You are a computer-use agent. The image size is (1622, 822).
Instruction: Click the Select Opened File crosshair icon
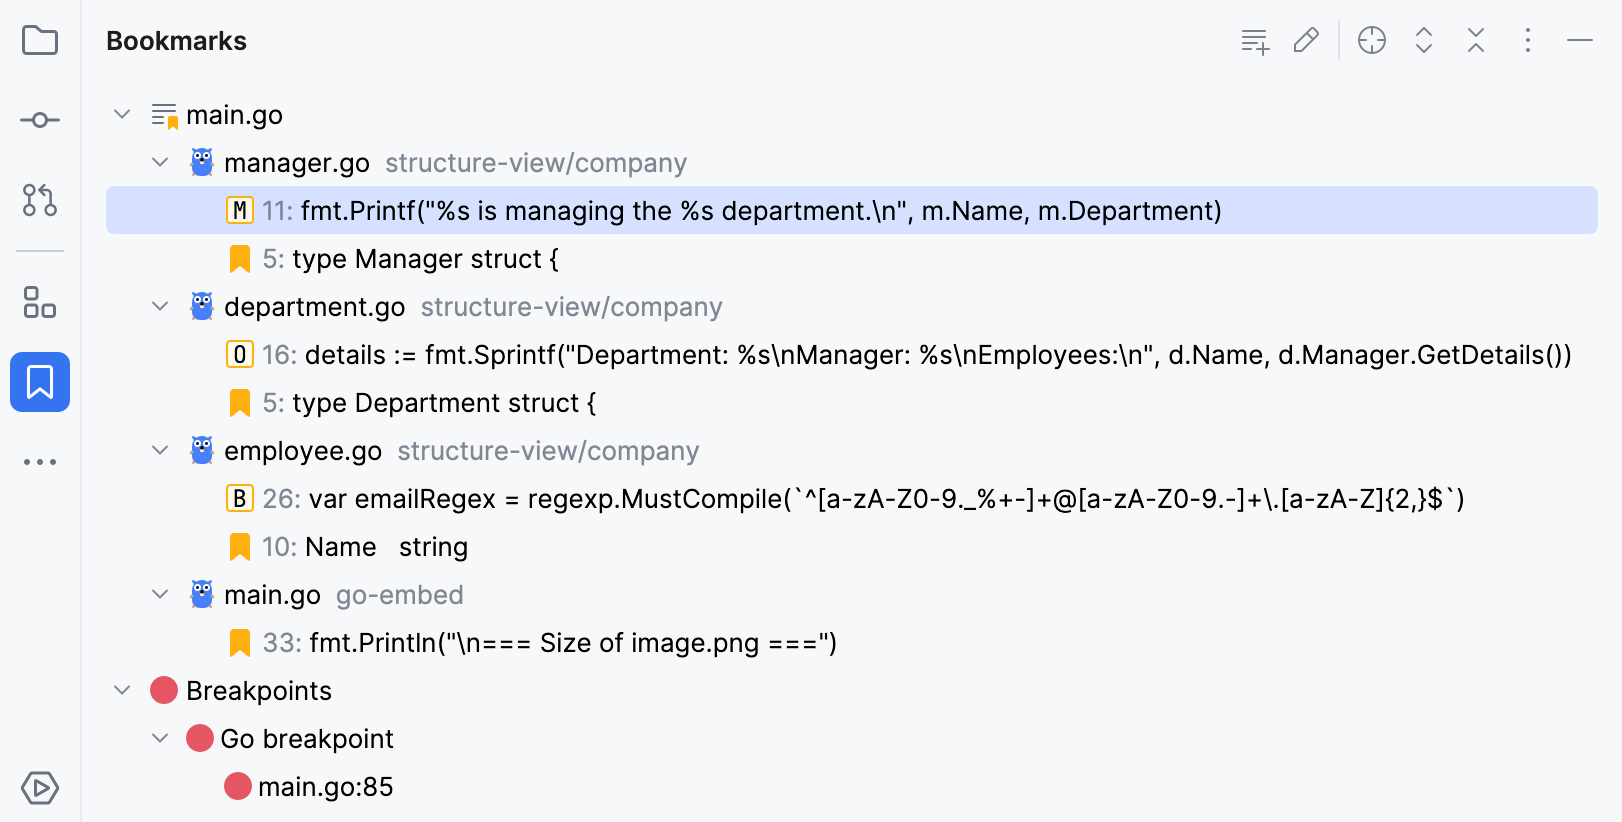coord(1372,41)
